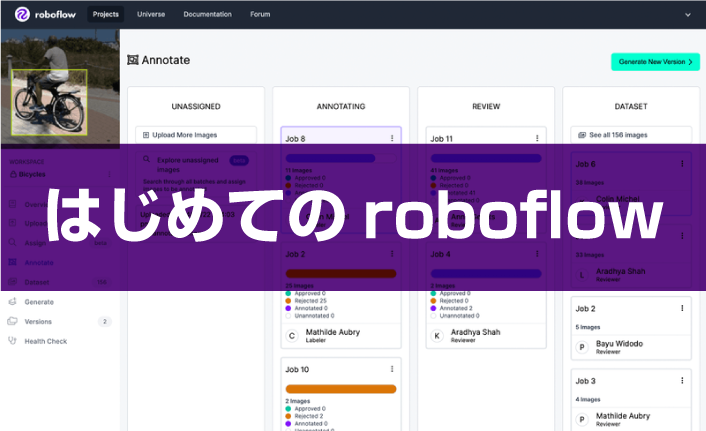Screen dimensions: 706x431
Task: Click Unannotated 0 in Job 4 card
Action: point(459,316)
